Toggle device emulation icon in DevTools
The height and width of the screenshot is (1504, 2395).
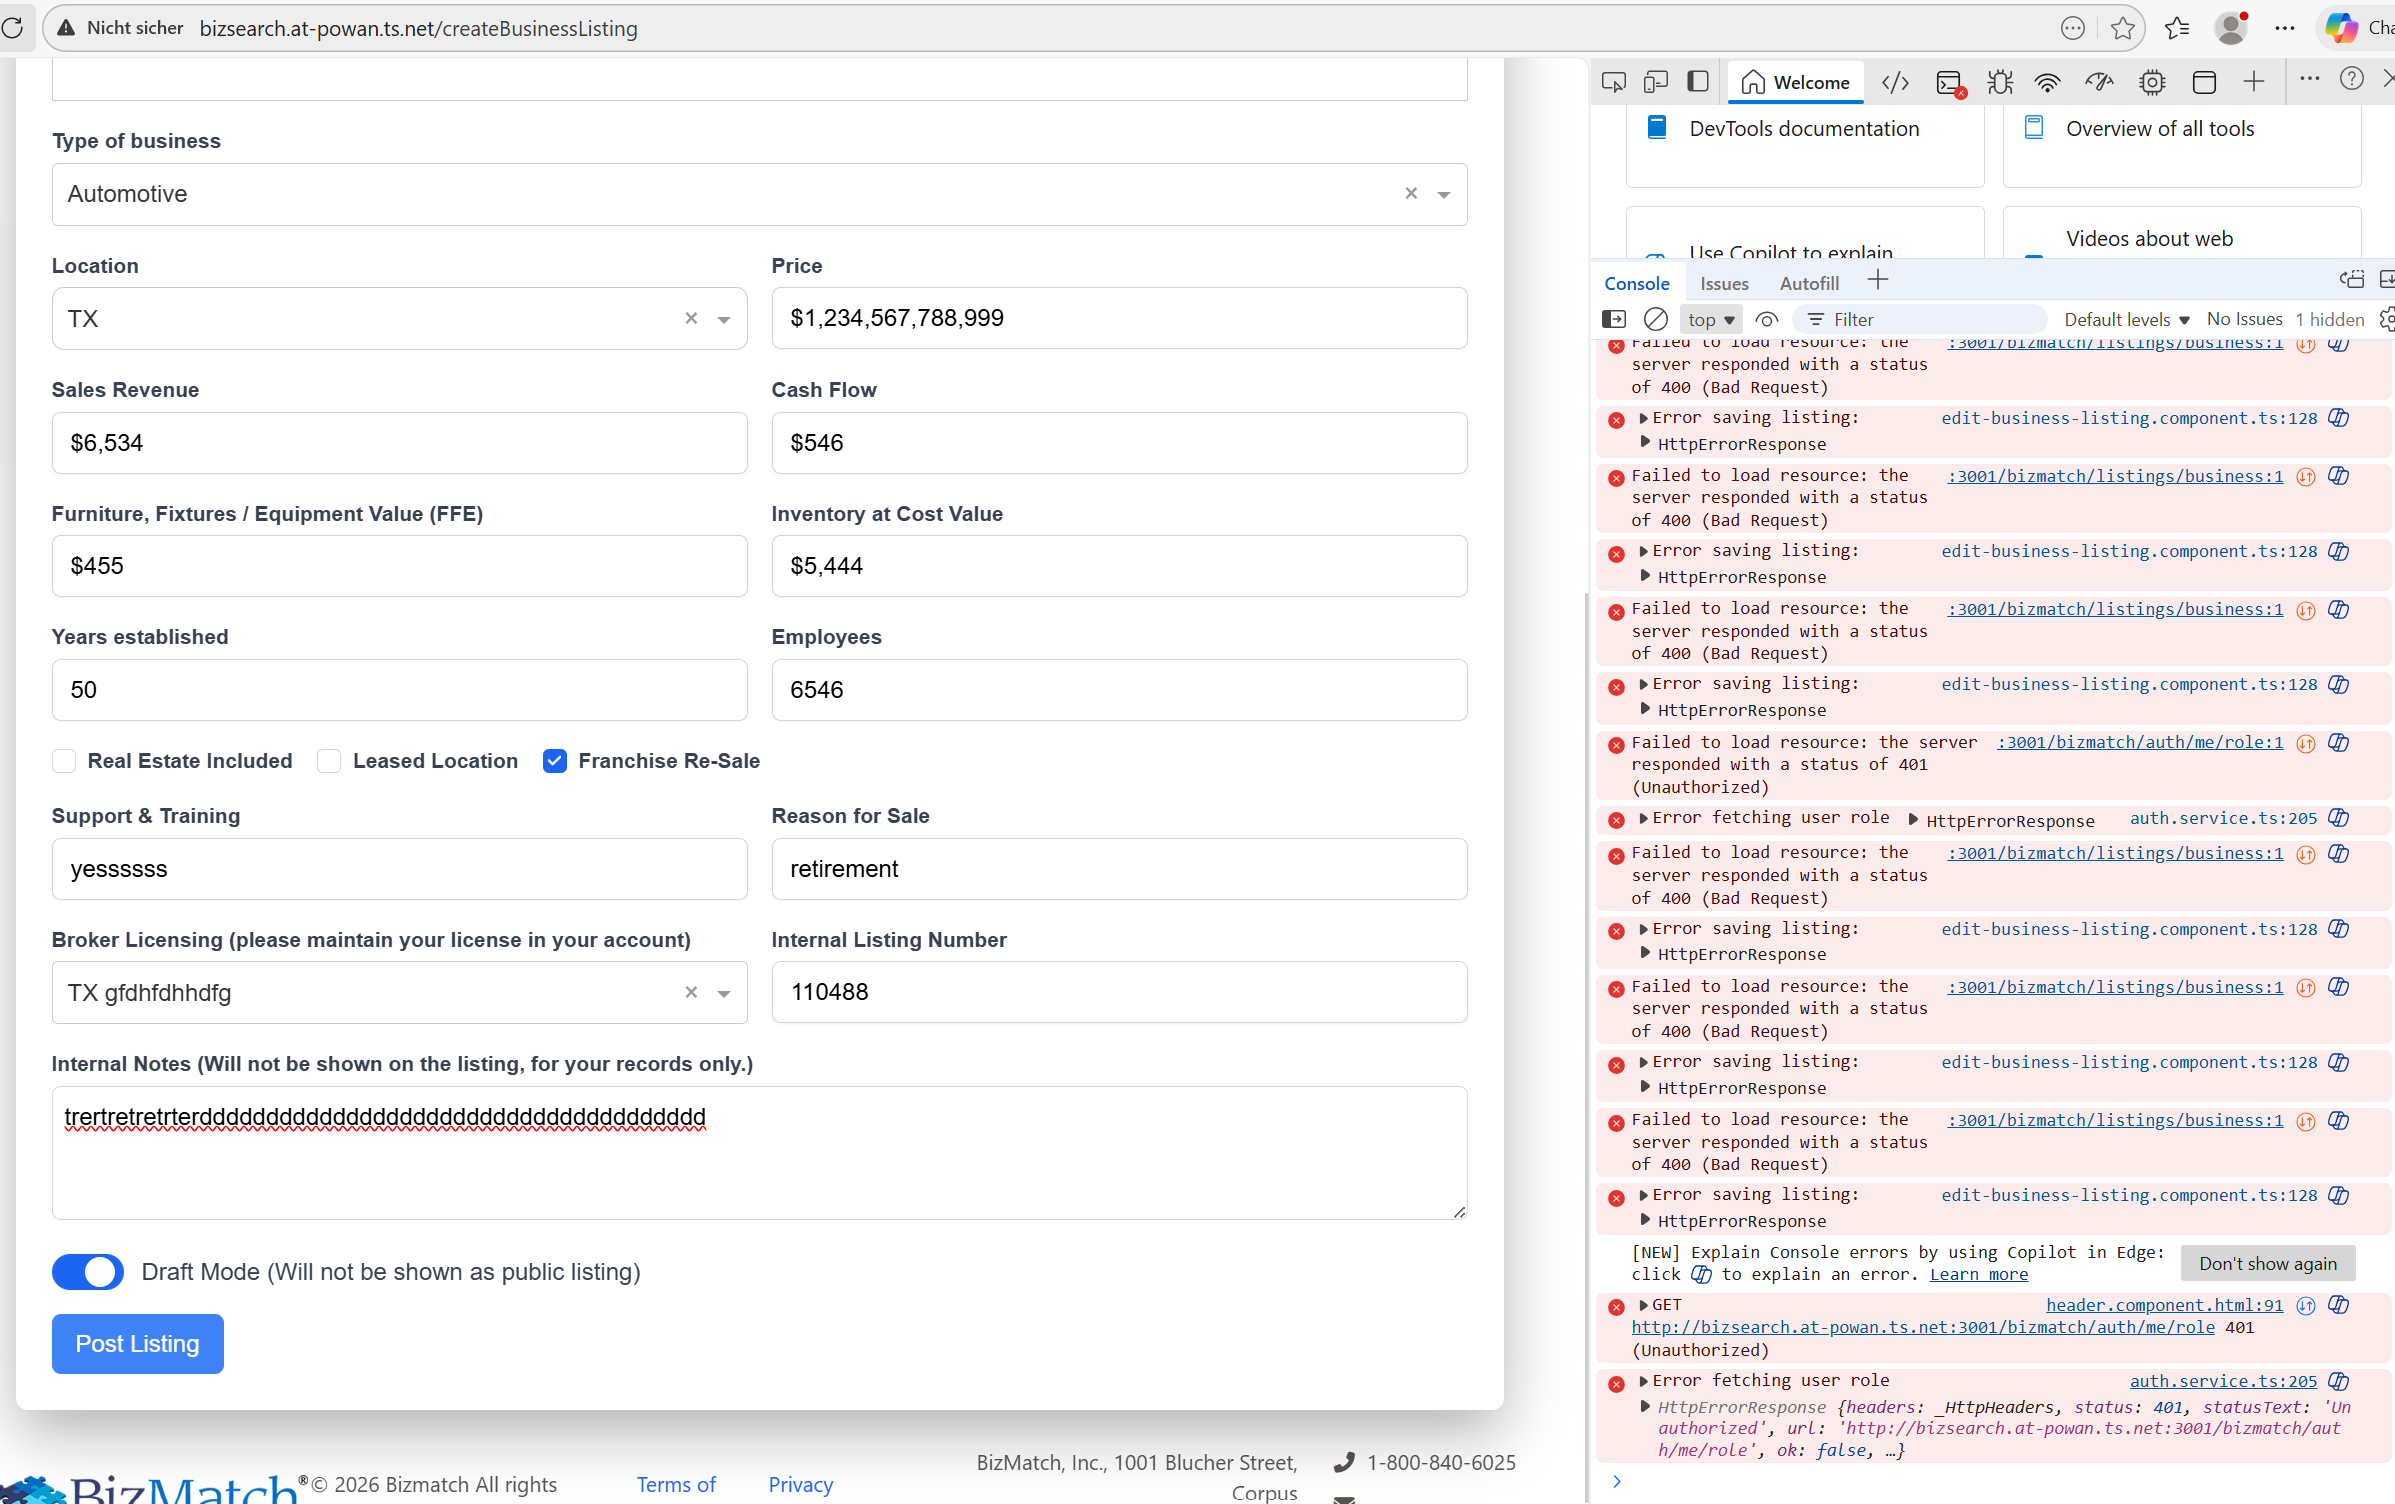coord(1656,82)
